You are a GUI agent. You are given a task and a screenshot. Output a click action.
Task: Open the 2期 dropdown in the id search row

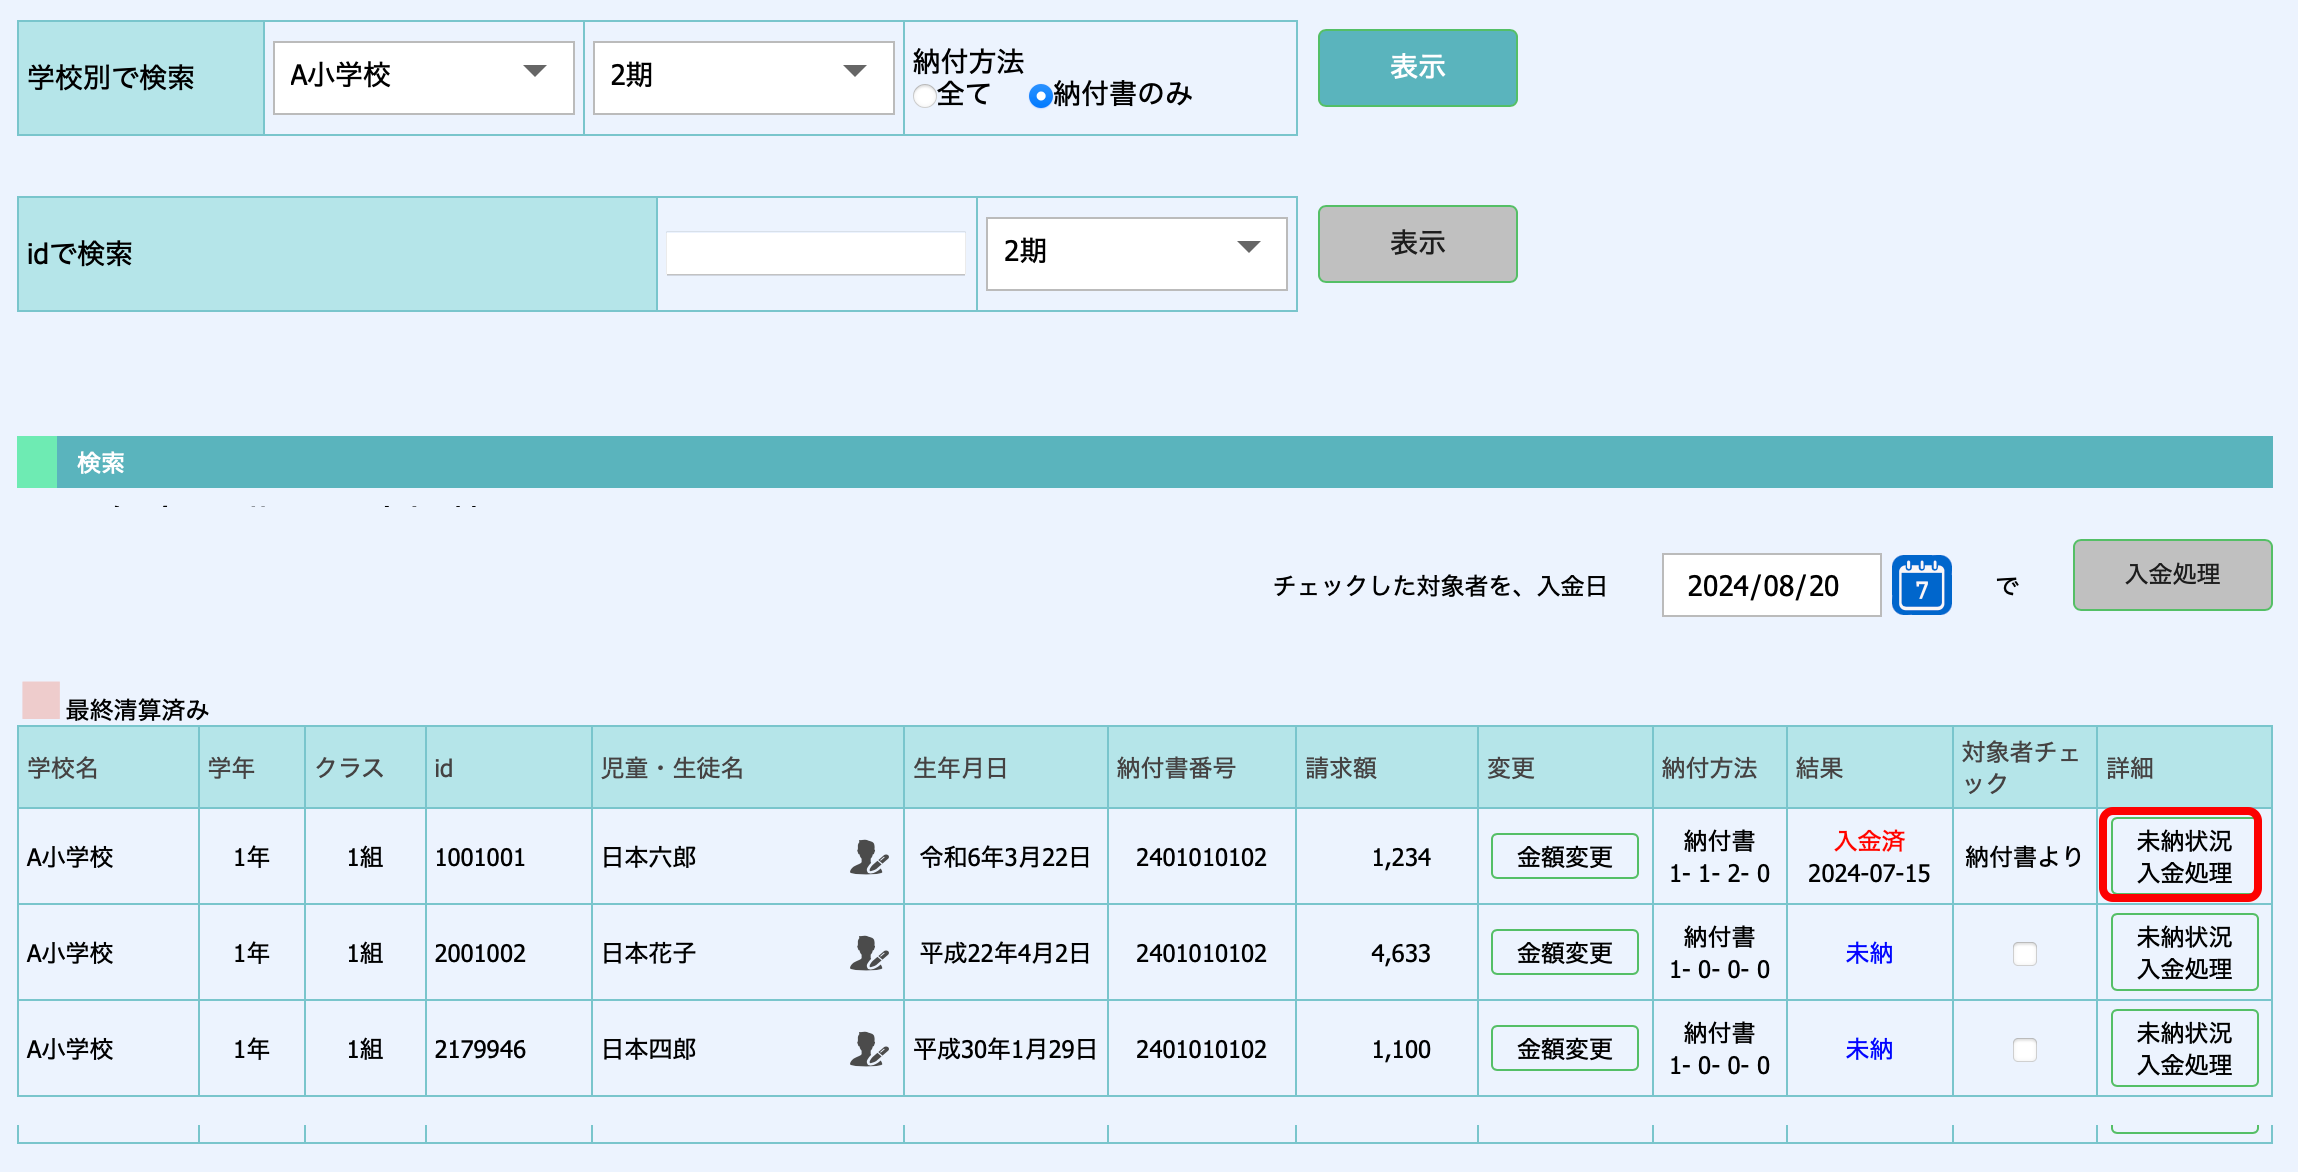point(1136,252)
